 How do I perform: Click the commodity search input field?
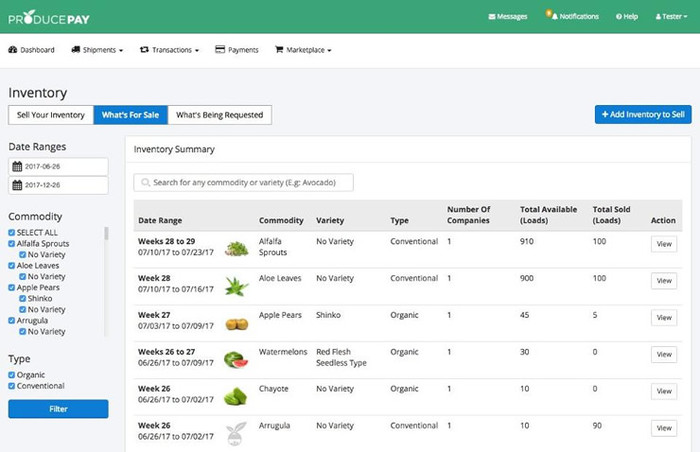click(x=244, y=183)
